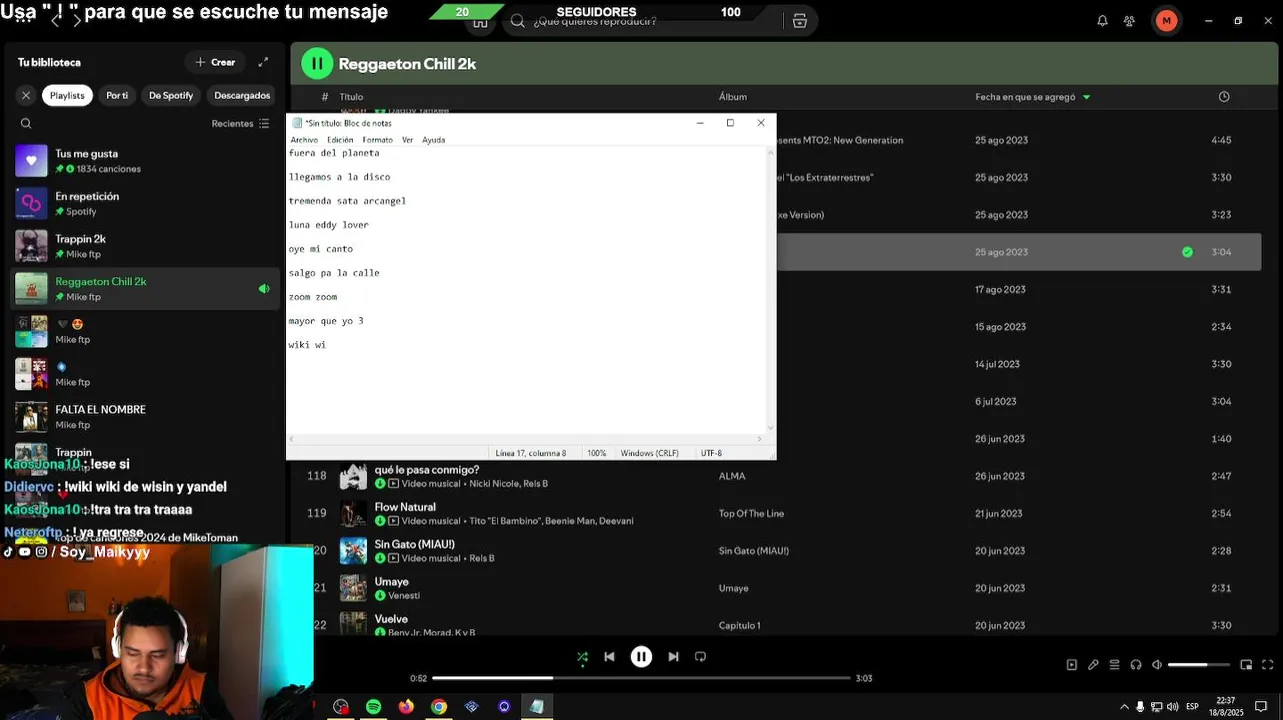Open album link Top Of The Line

pos(751,514)
